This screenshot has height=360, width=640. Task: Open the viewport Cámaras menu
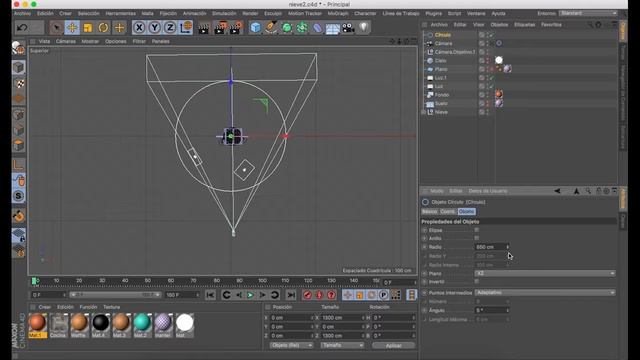(x=66, y=41)
